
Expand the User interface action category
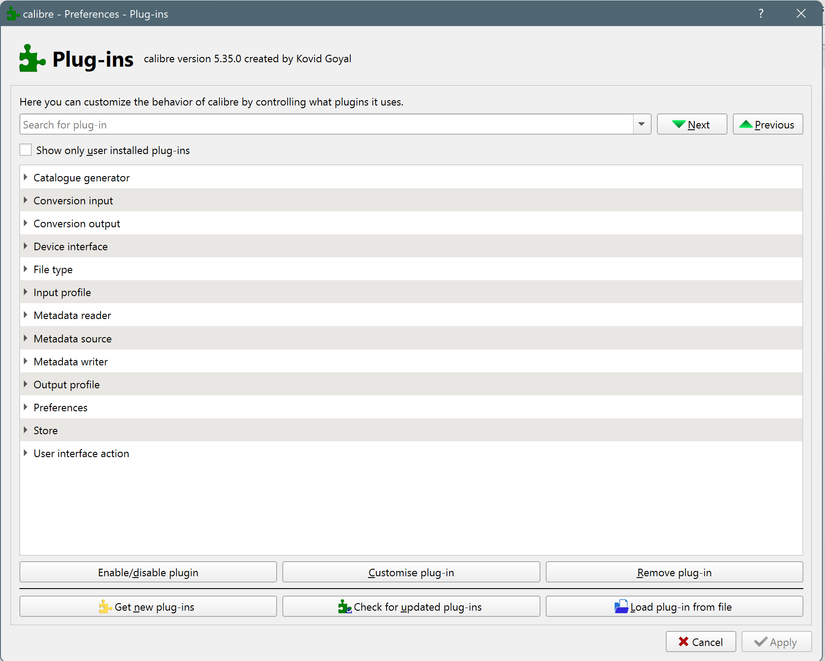25,453
